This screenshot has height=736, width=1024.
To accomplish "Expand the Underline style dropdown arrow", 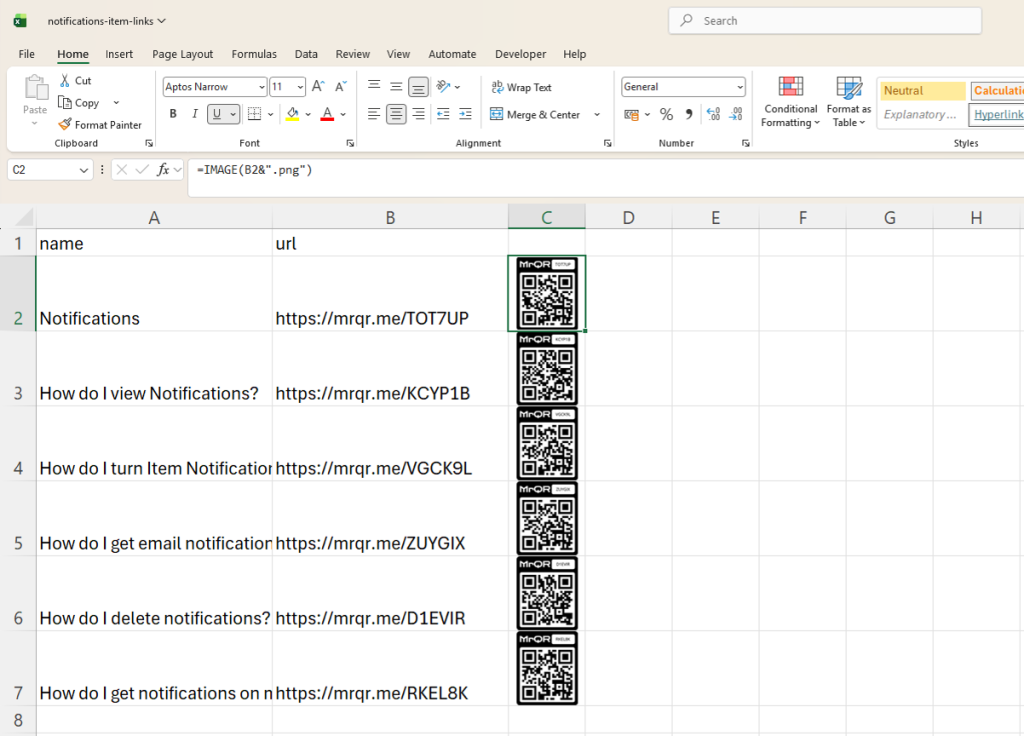I will coord(232,114).
